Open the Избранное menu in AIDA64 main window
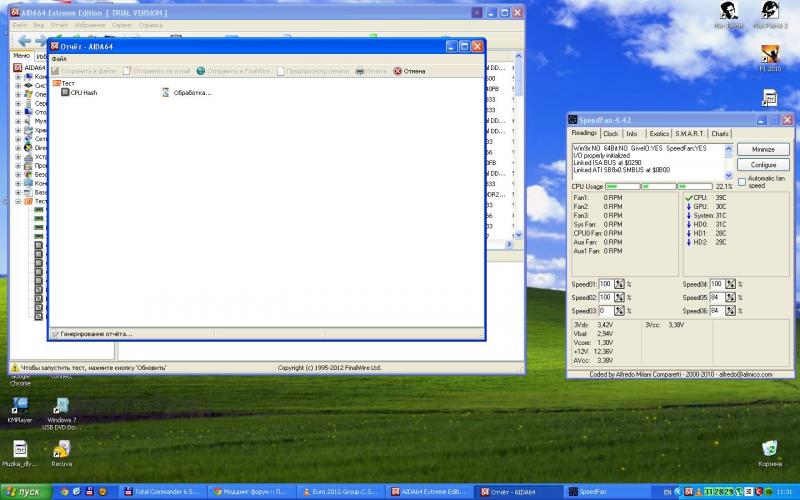Image resolution: width=800 pixels, height=500 pixels. click(89, 25)
